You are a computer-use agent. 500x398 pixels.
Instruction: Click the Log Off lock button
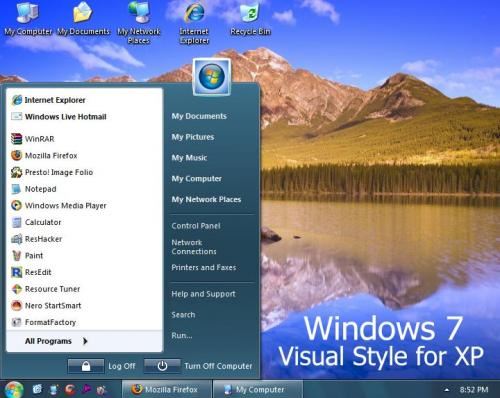pos(86,366)
